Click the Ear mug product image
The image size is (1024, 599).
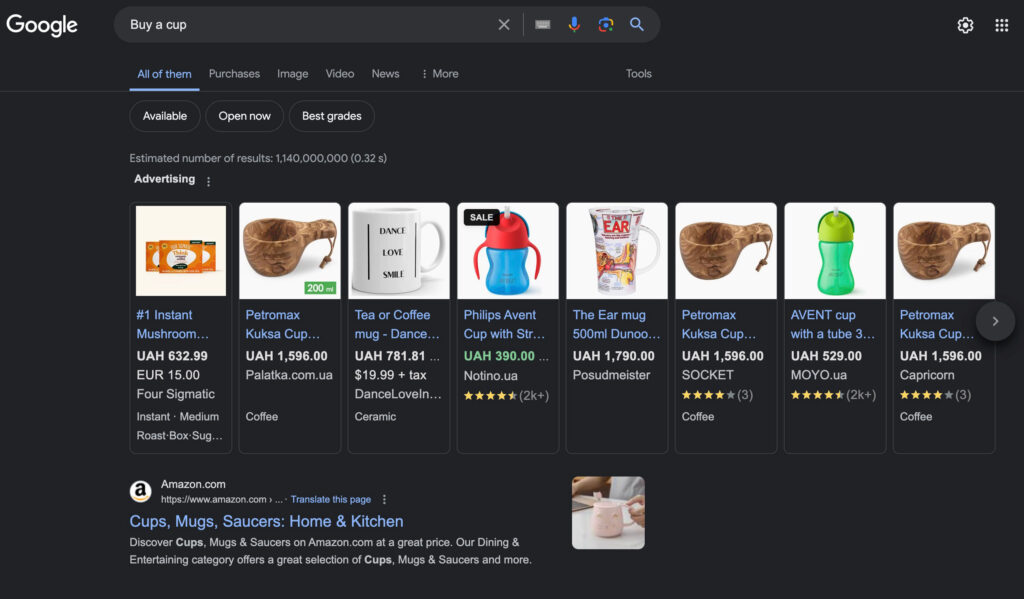click(x=617, y=251)
